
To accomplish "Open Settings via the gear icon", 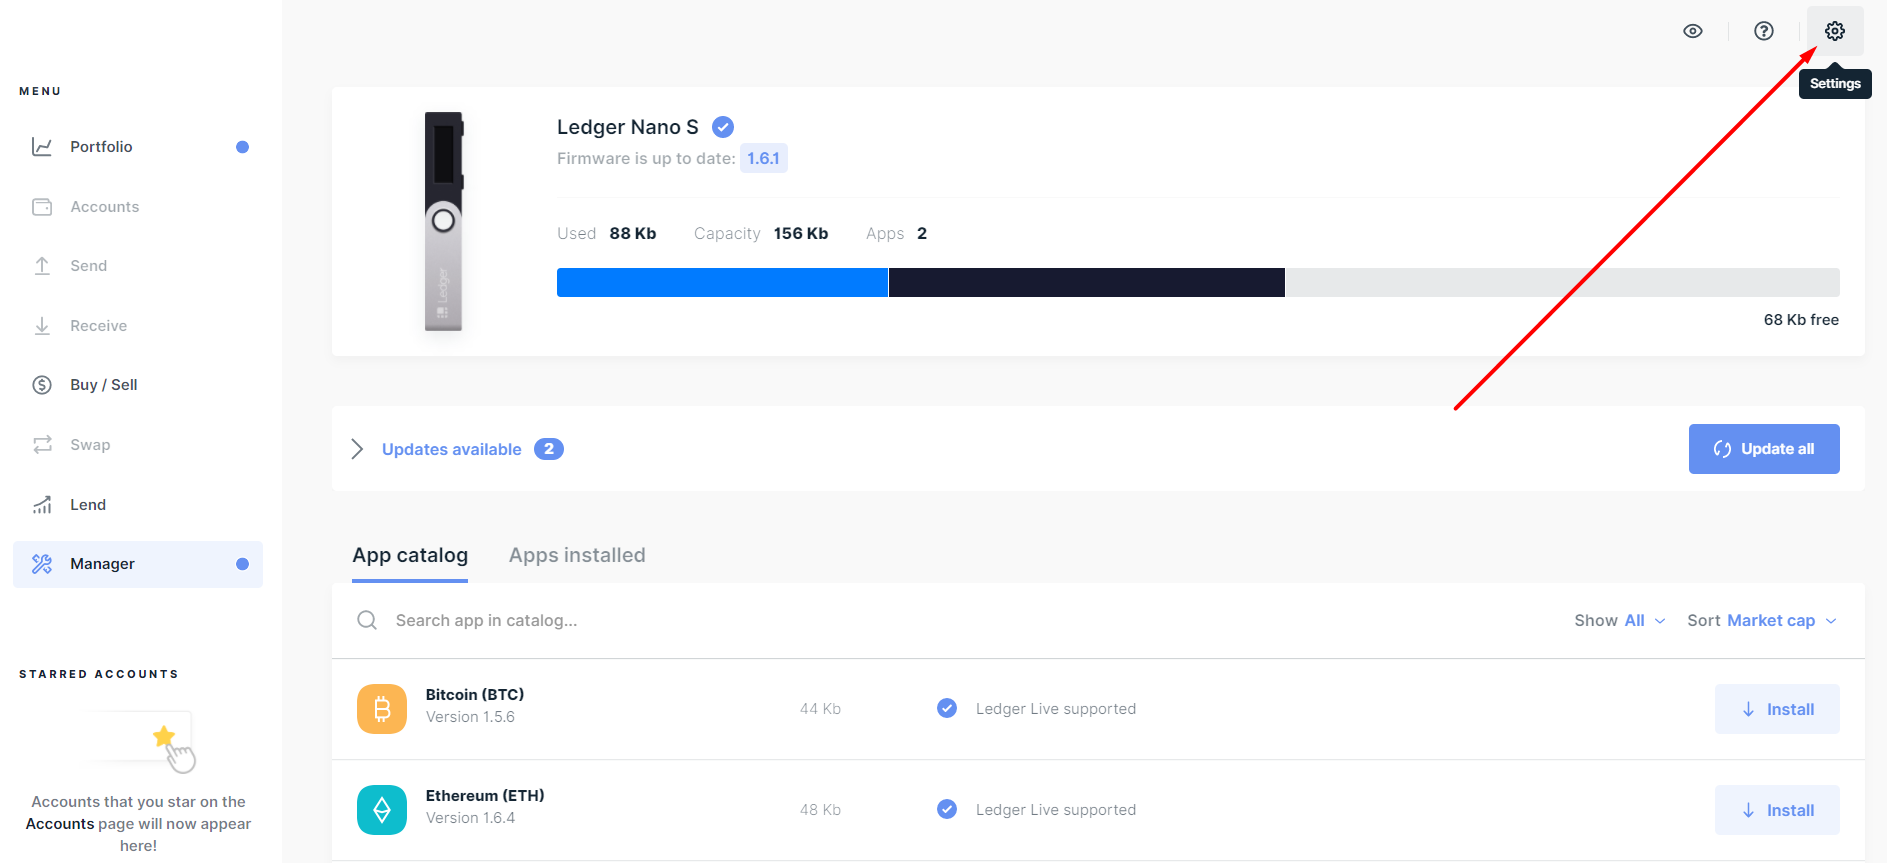I will pyautogui.click(x=1835, y=31).
